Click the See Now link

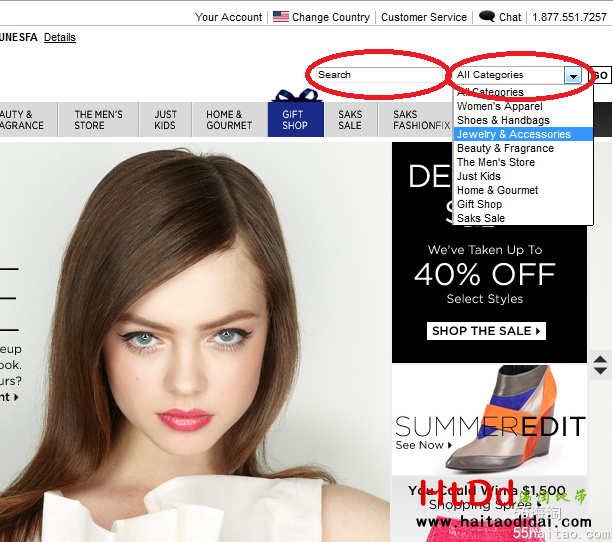(423, 445)
